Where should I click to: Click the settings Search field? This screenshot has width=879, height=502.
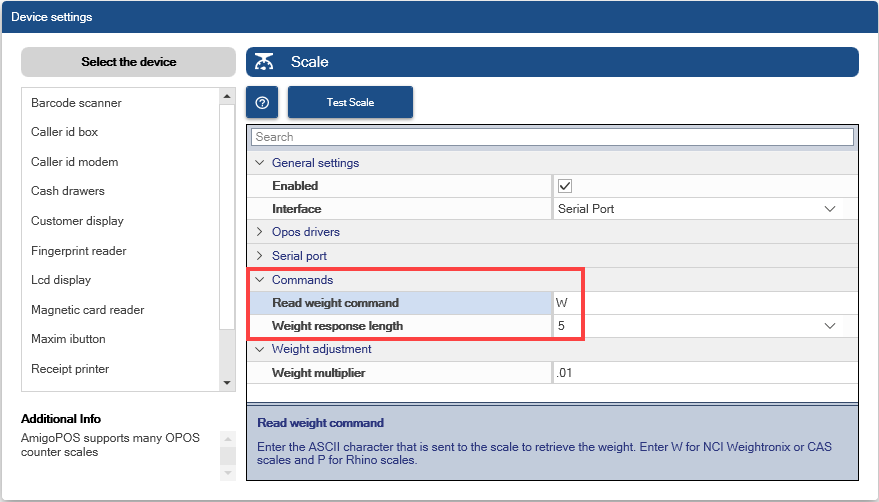coord(552,137)
